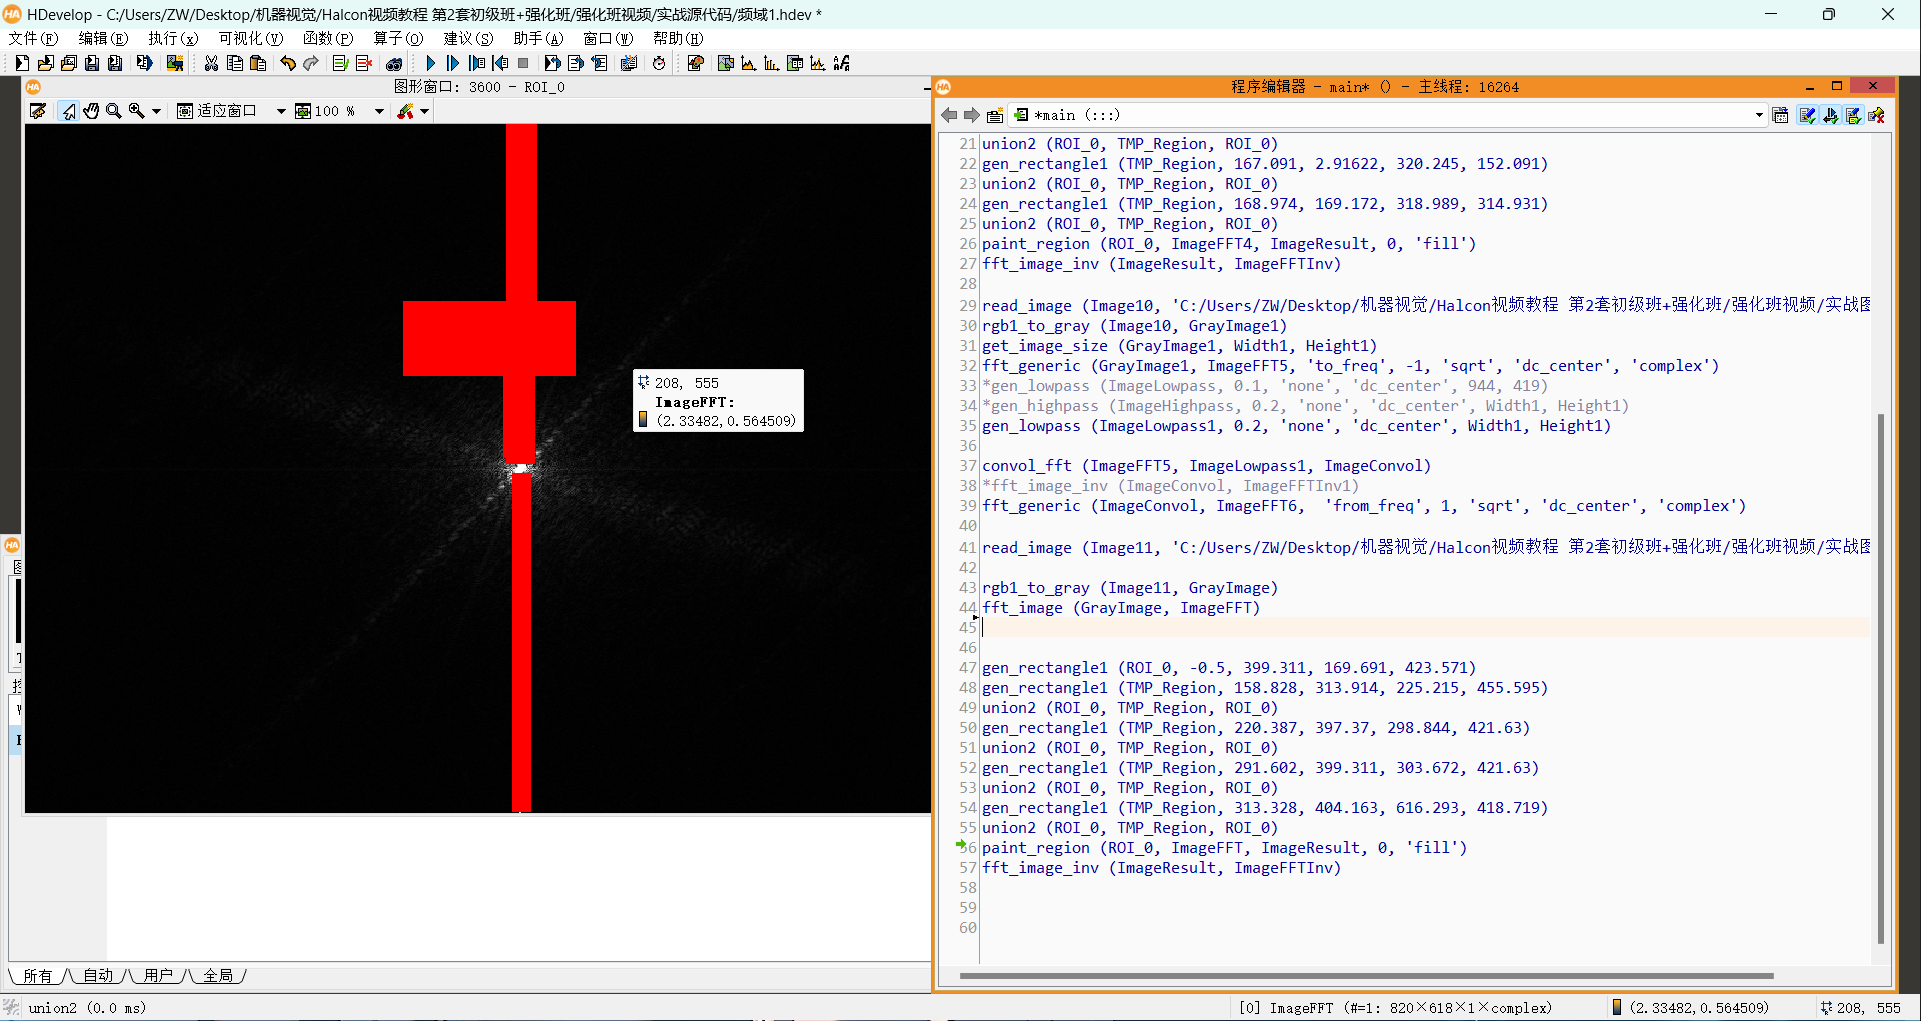1921x1021 pixels.
Task: Click the forward navigation arrow in program editor
Action: (972, 115)
